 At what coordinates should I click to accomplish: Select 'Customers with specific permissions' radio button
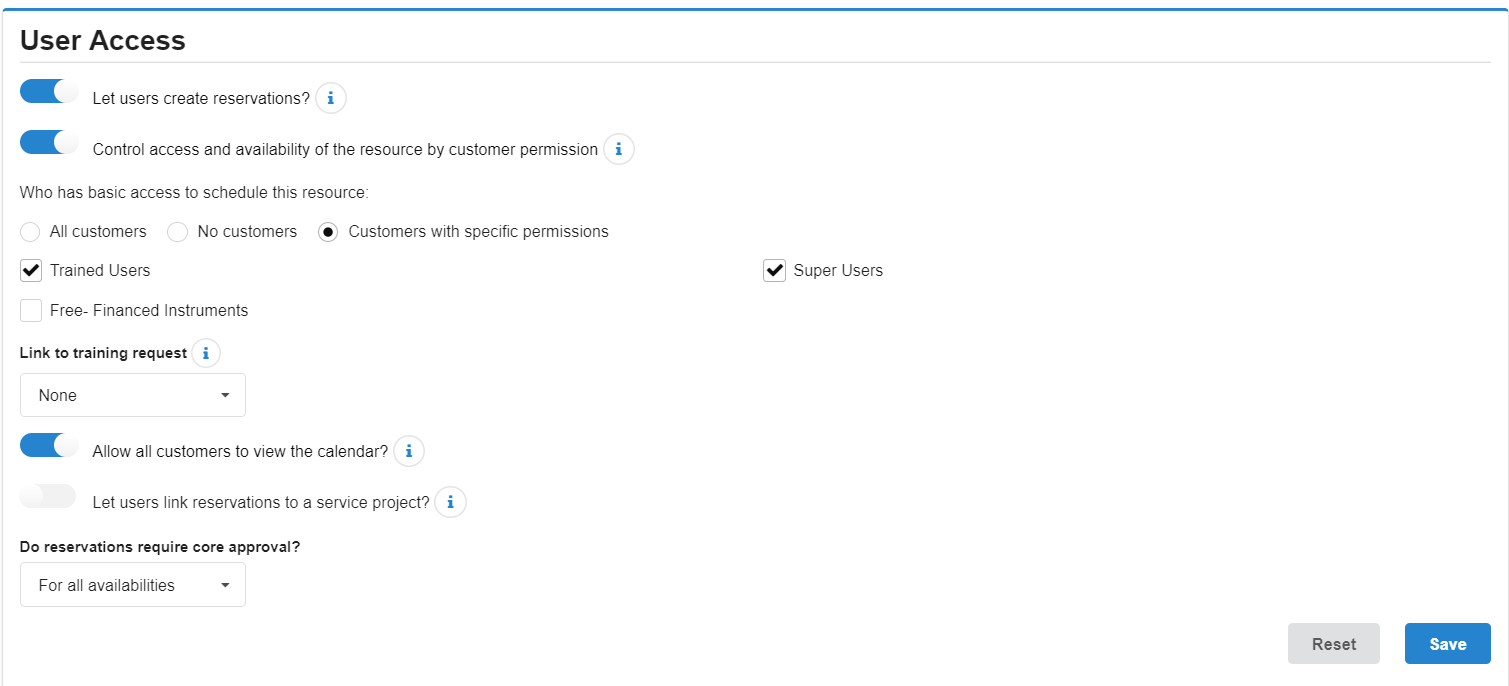point(328,232)
